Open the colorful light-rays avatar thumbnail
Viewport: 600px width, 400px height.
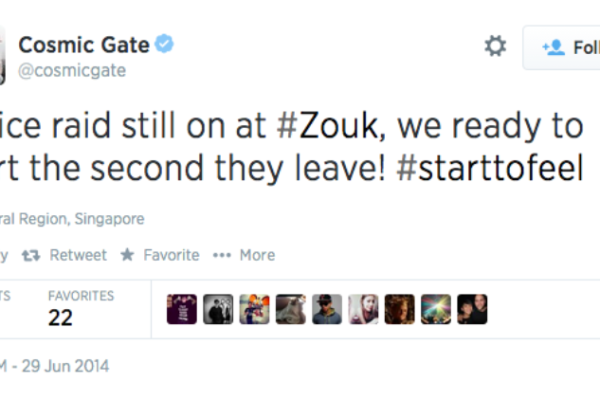(436, 309)
